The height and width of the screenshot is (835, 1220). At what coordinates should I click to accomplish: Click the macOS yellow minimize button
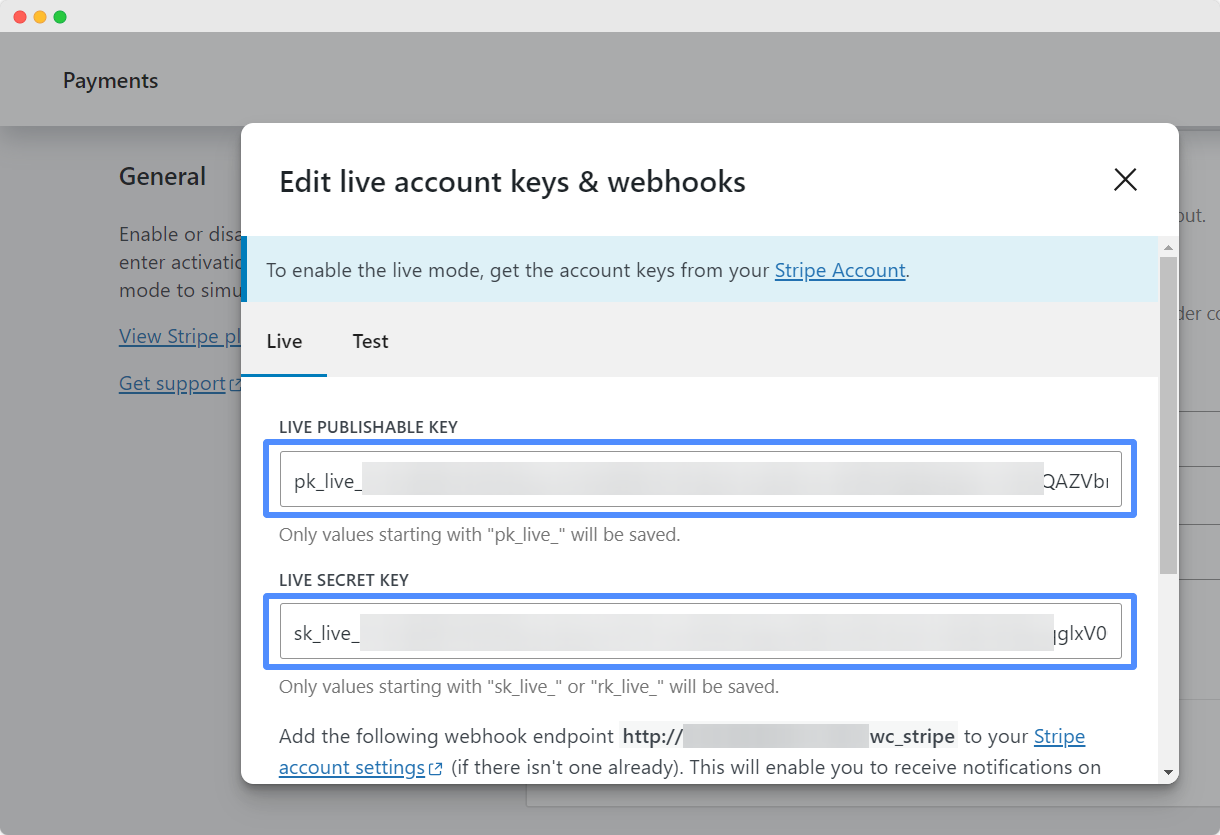(x=40, y=16)
